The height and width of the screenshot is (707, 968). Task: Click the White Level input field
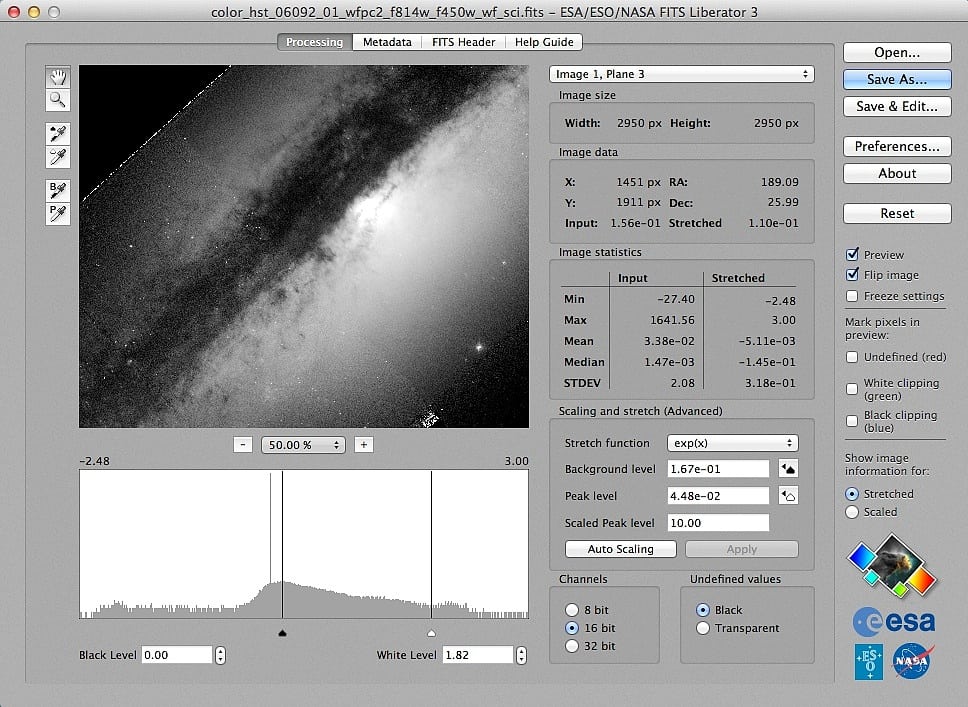point(476,655)
